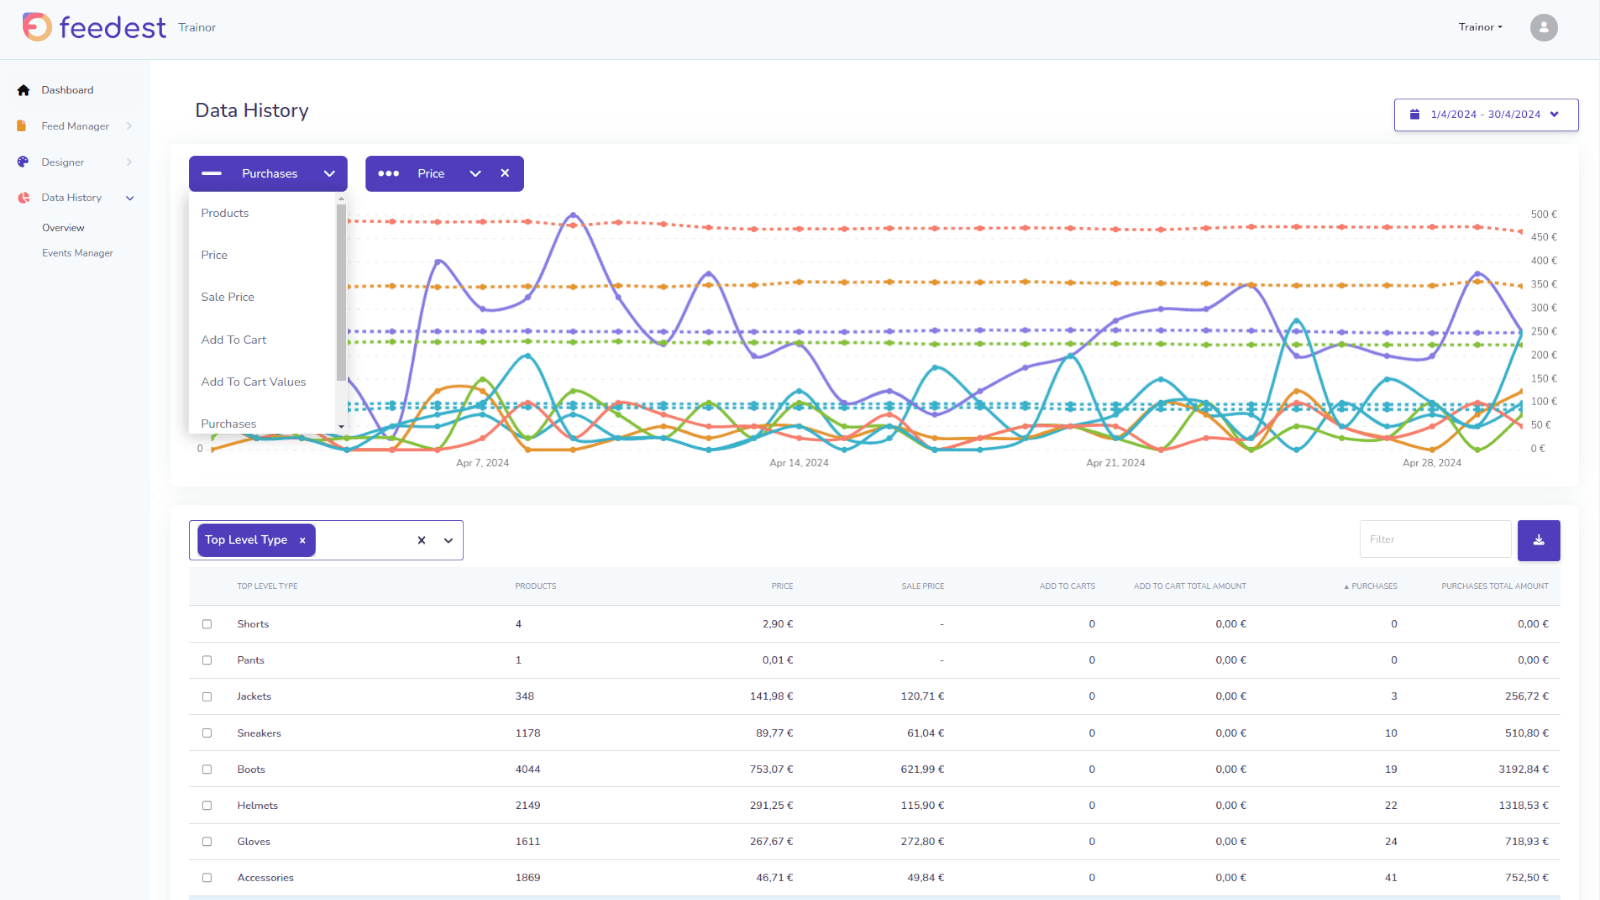Click the Designer palette icon
Viewport: 1600px width, 900px height.
[23, 162]
